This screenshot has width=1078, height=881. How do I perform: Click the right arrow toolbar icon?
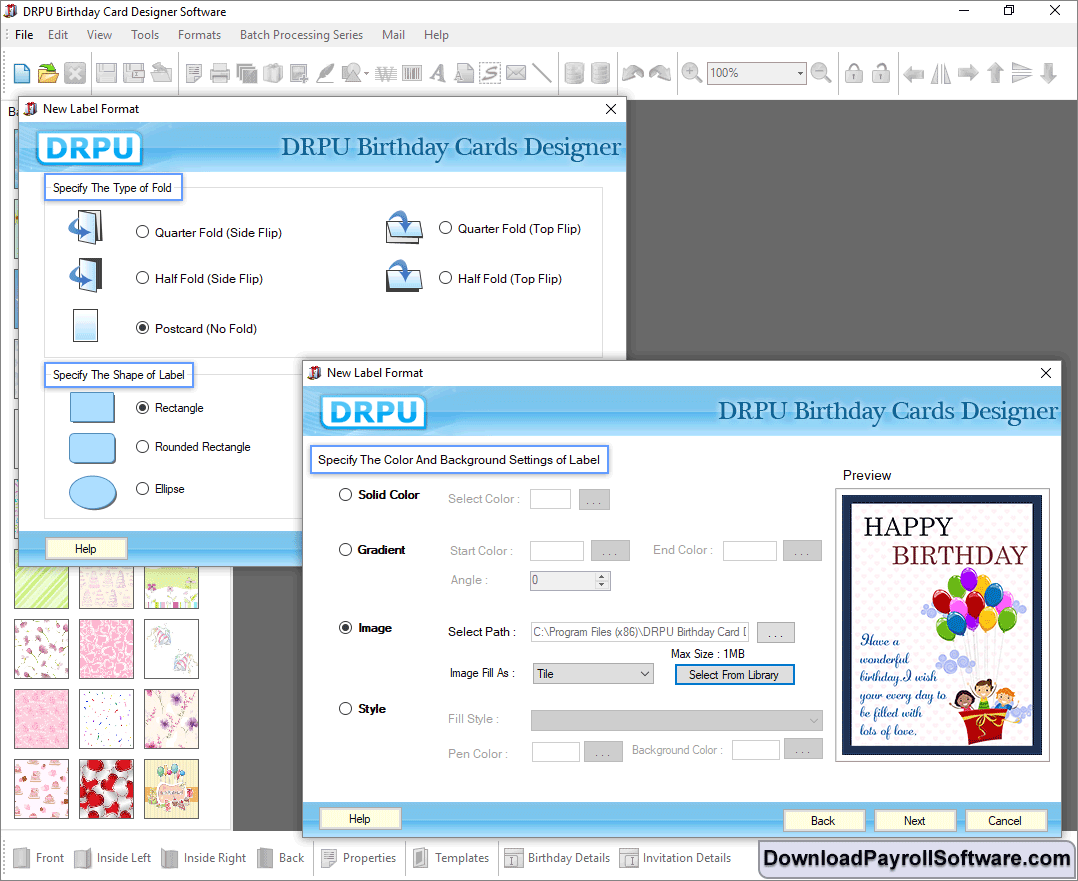click(x=968, y=73)
